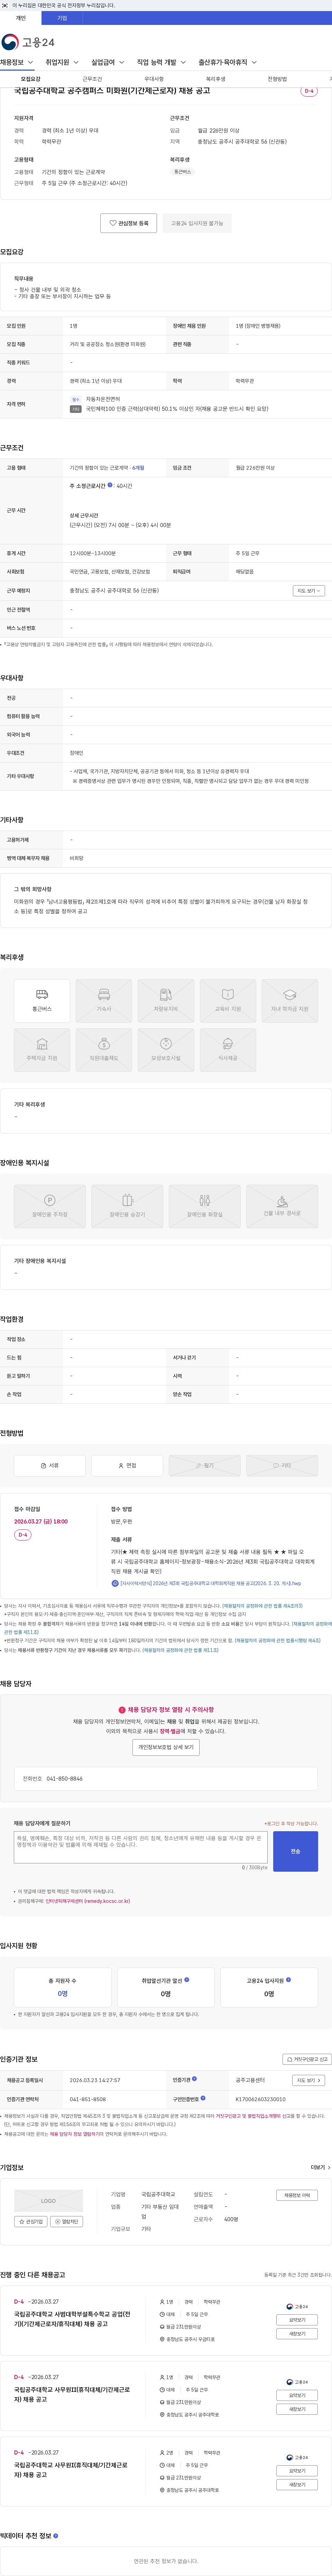Expand the 직업 능력 개발 menu
The image size is (332, 2576).
click(161, 62)
